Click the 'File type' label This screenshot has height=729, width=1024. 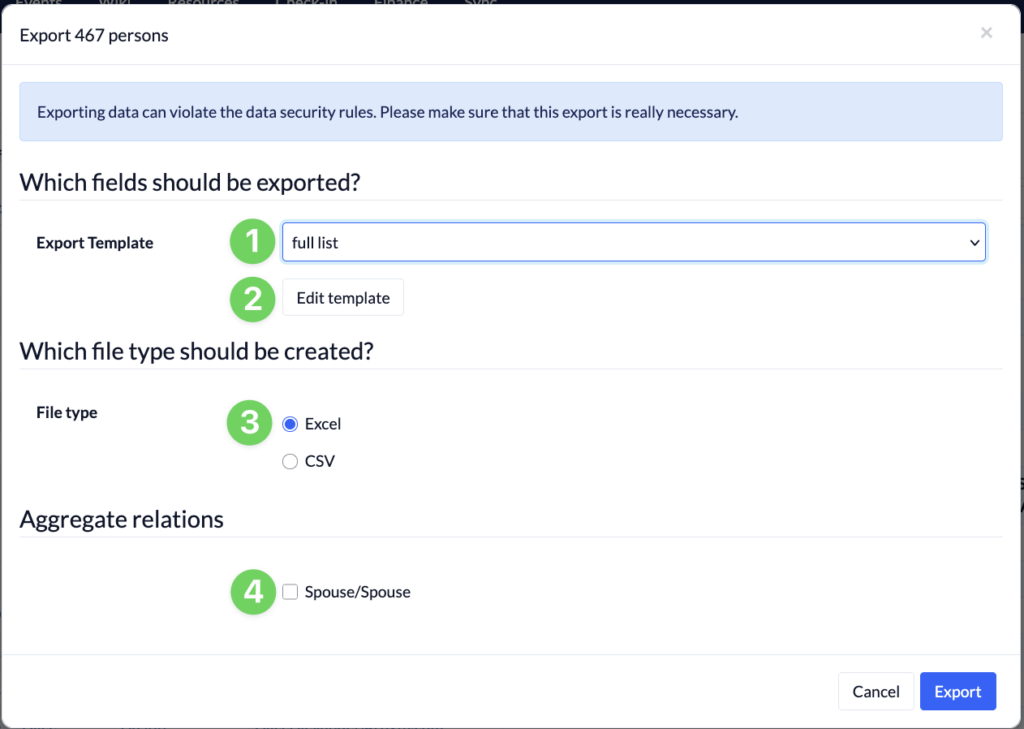[x=67, y=412]
